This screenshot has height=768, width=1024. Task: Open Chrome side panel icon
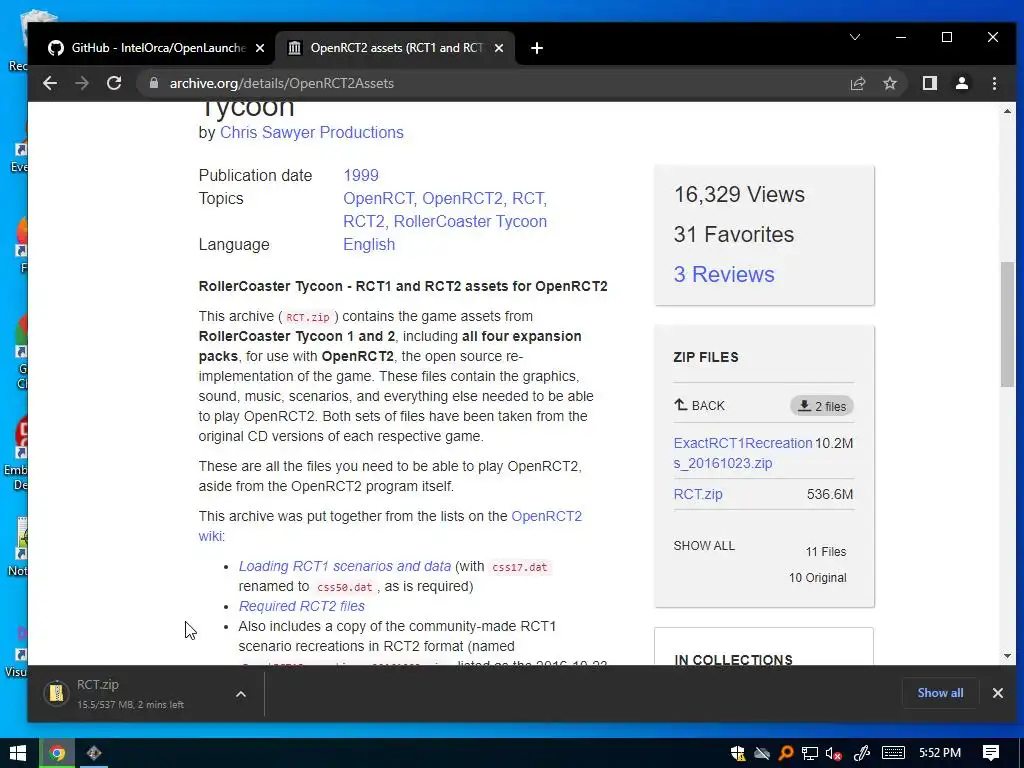pyautogui.click(x=929, y=83)
